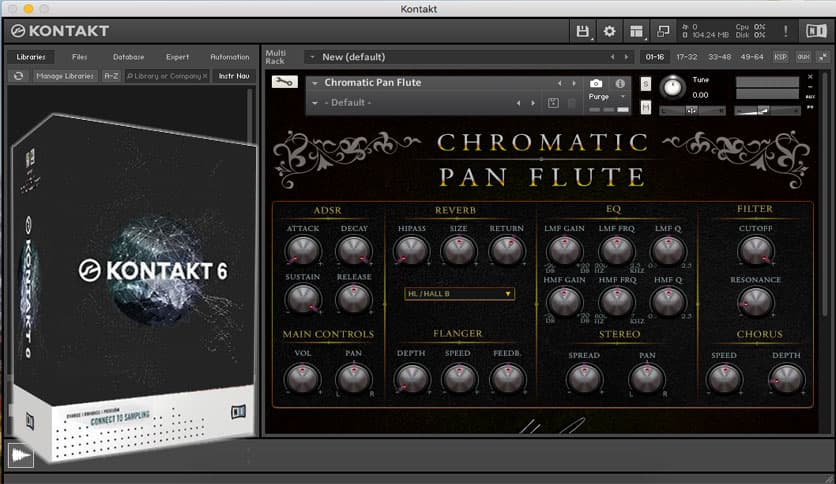Toggle the Mute (M) button

pyautogui.click(x=646, y=107)
